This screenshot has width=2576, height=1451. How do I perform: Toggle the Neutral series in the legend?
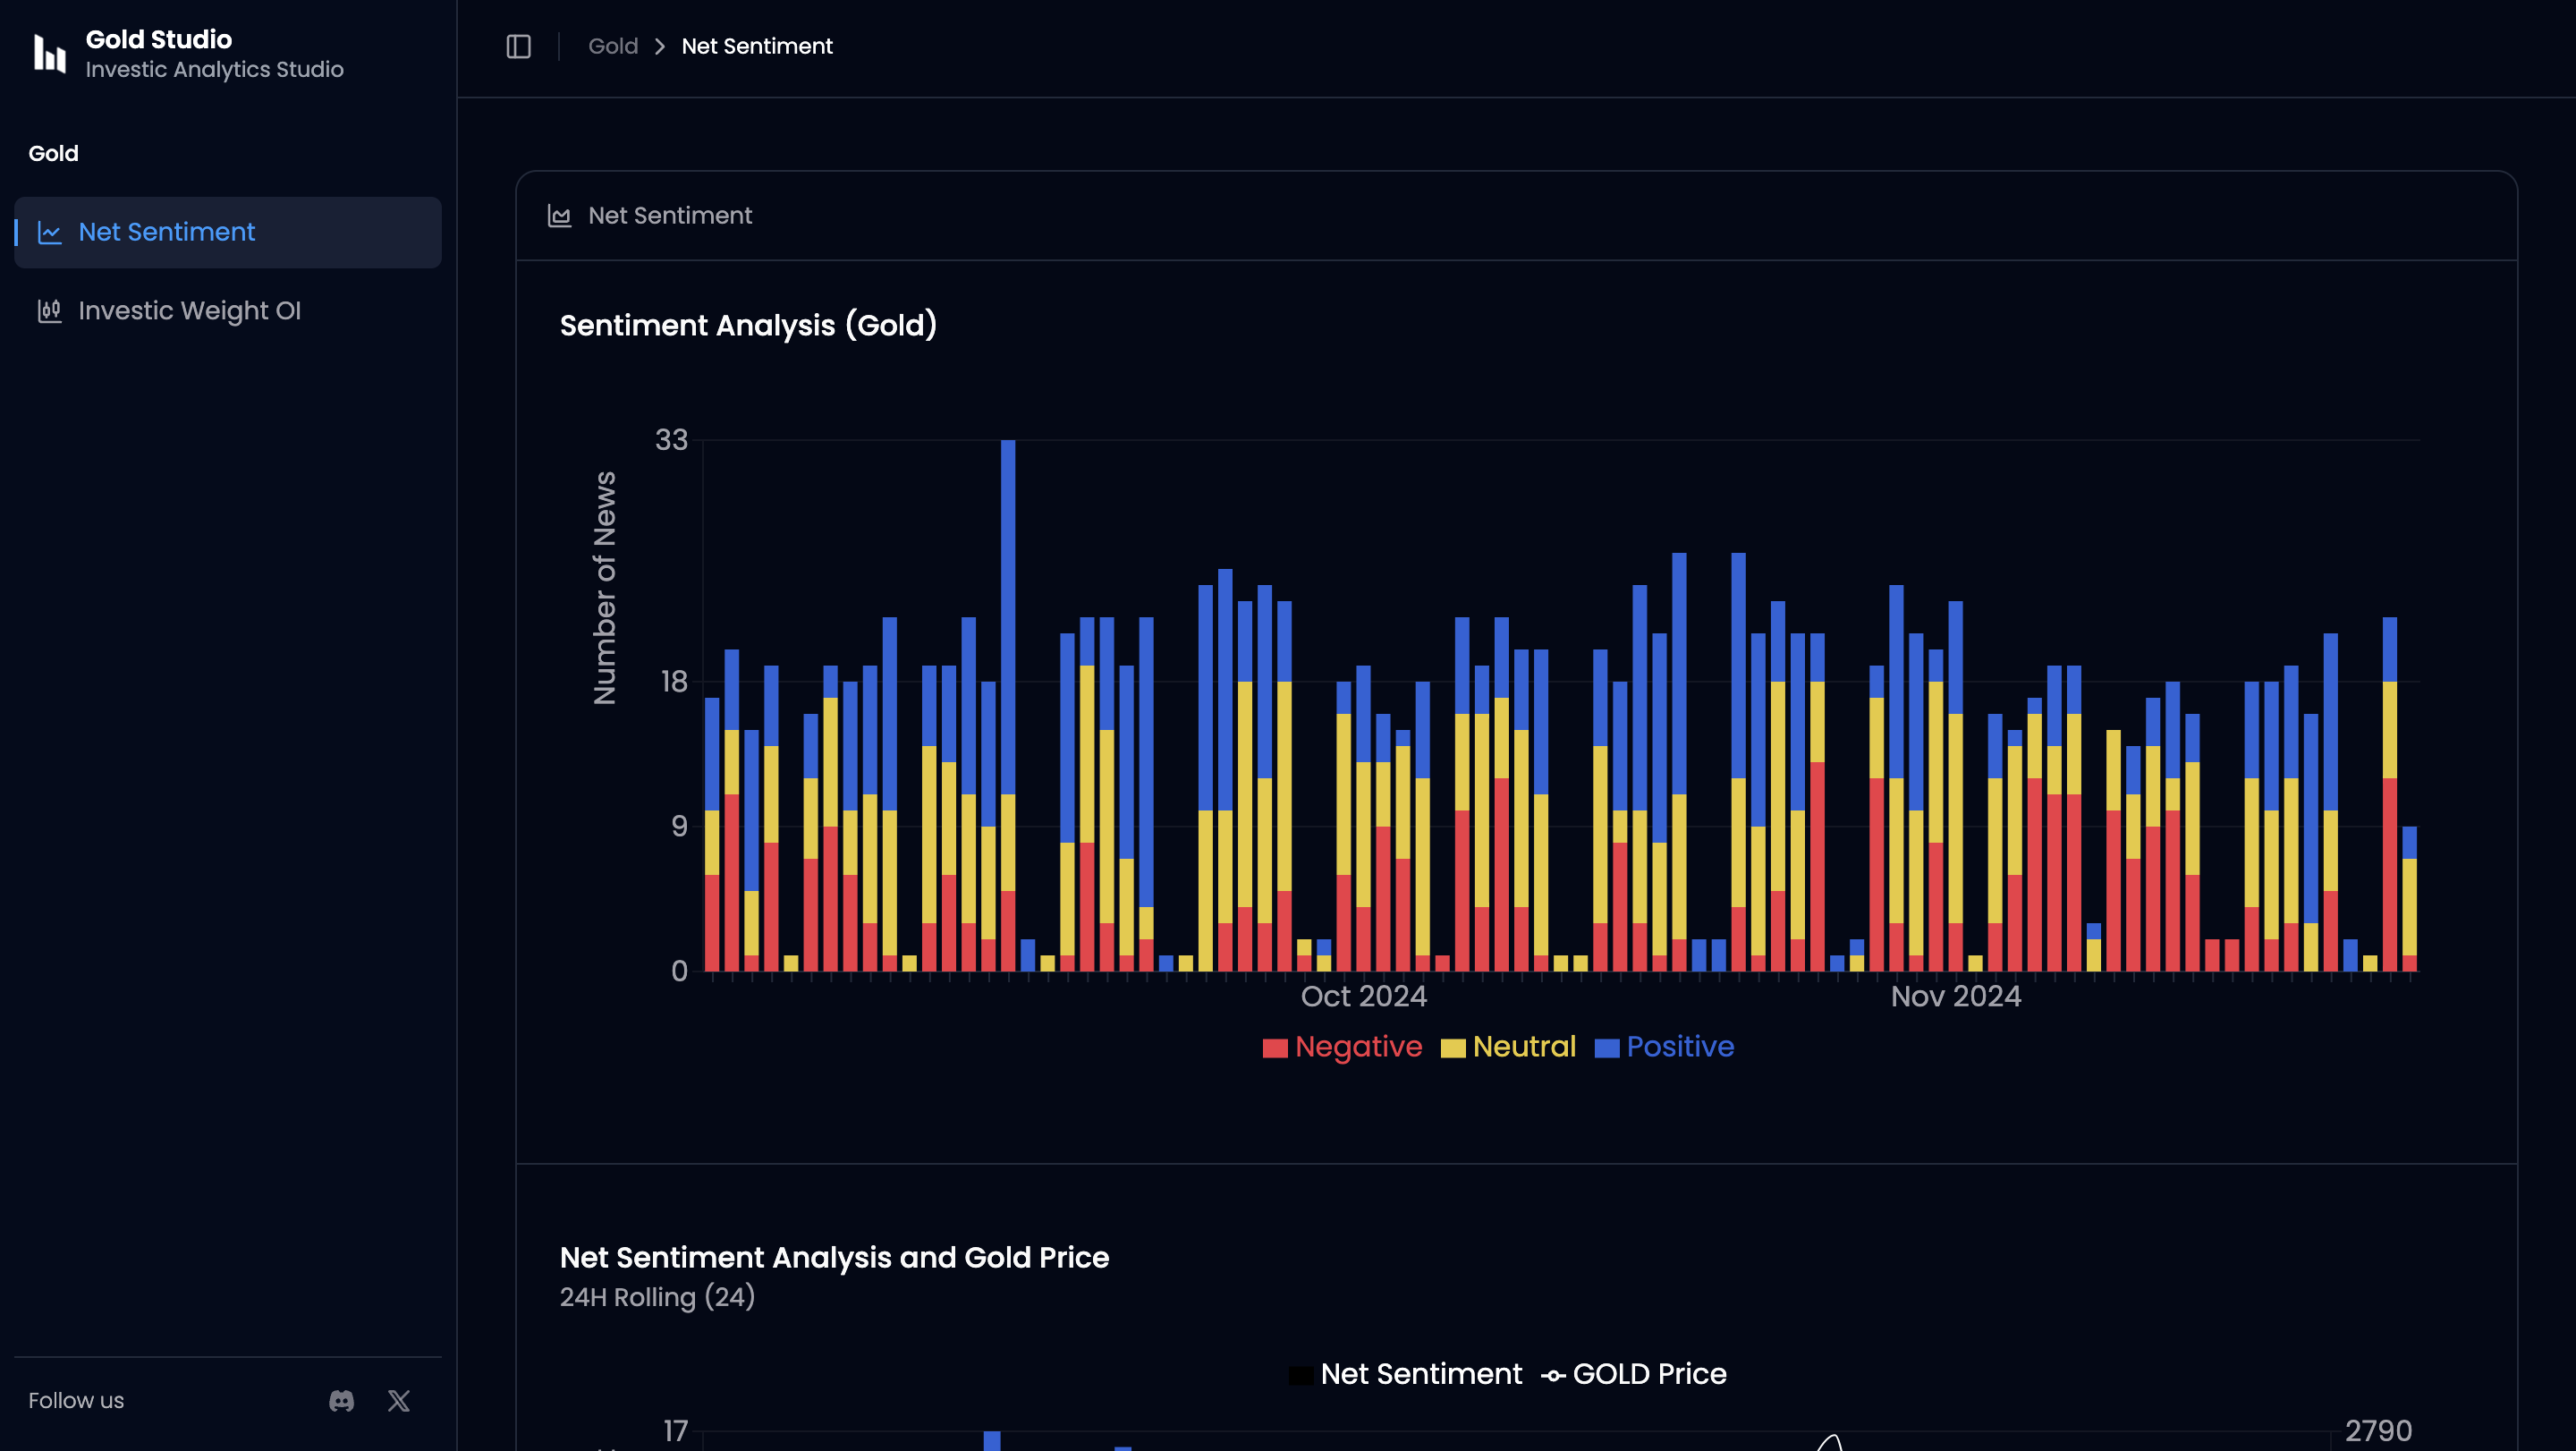pos(1523,1046)
